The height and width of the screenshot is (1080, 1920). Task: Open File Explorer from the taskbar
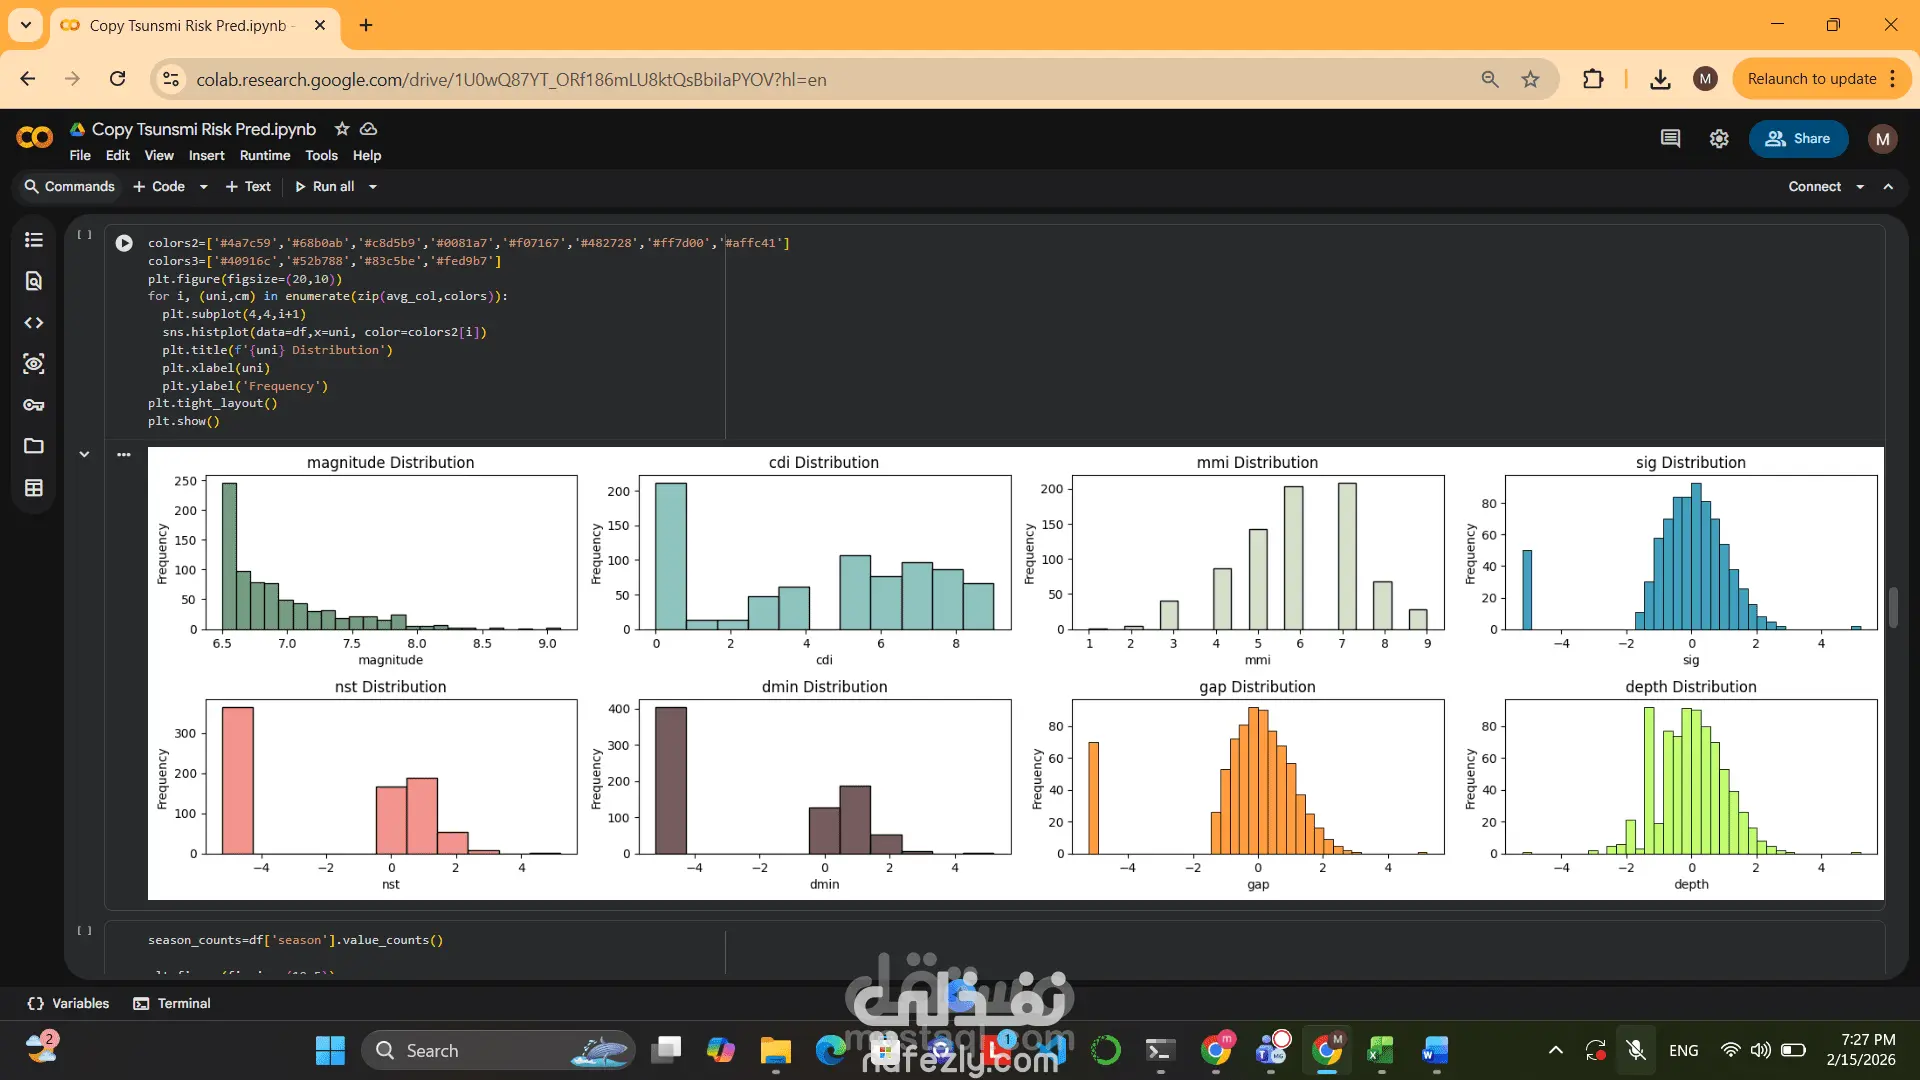pyautogui.click(x=776, y=1050)
